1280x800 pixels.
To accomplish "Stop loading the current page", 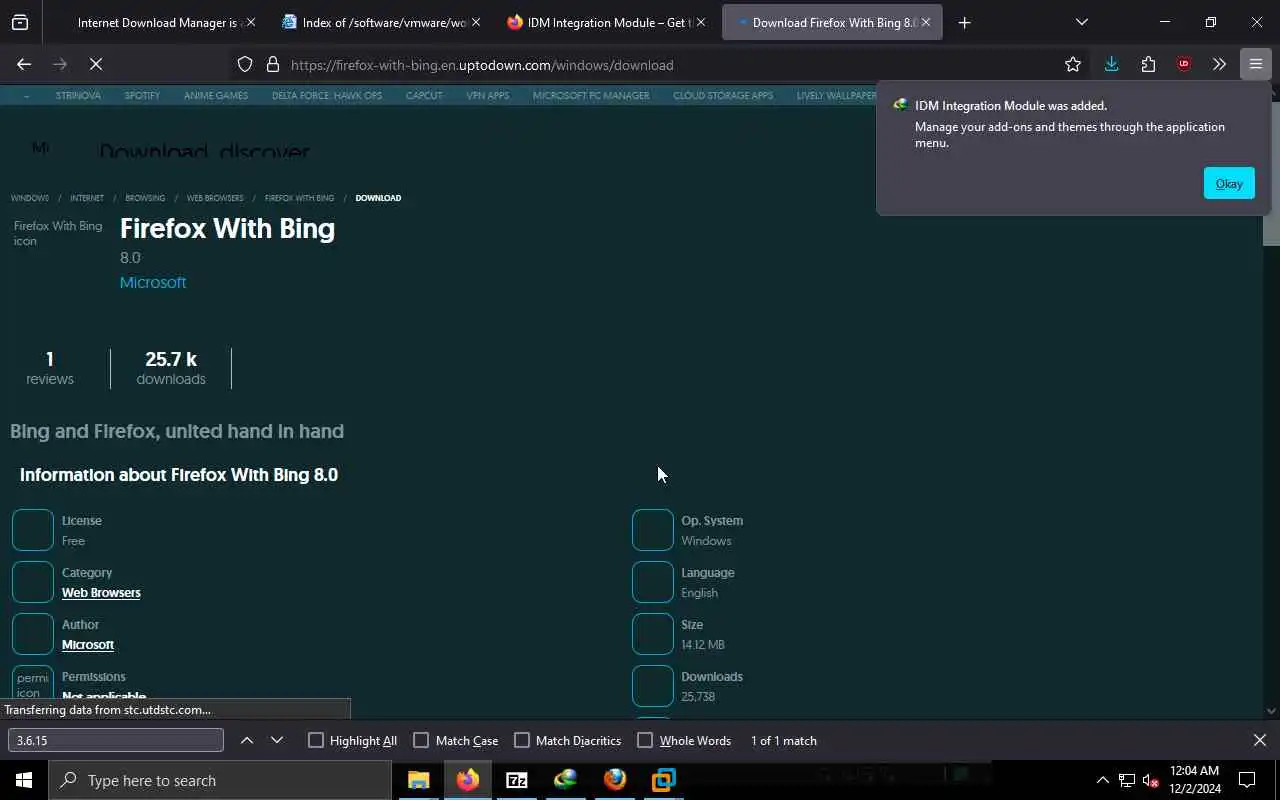I will point(96,64).
